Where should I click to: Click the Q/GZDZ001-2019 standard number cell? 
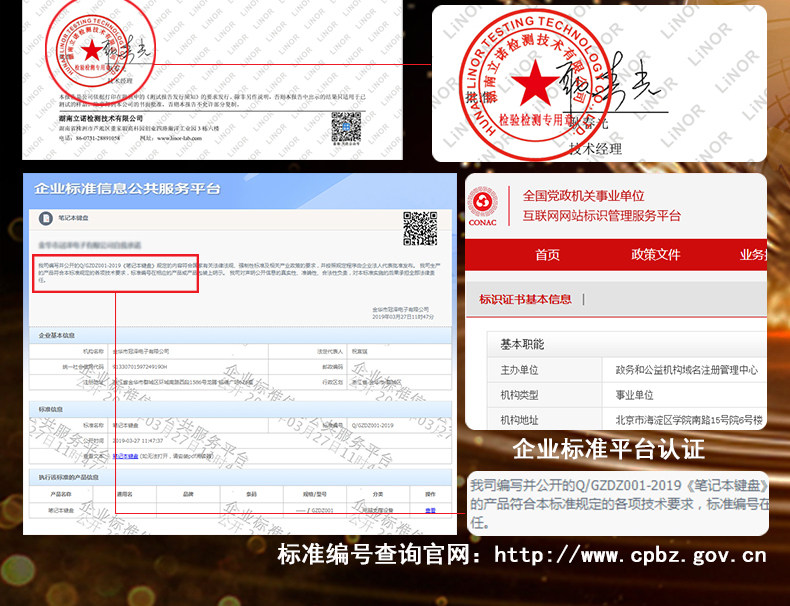pos(373,426)
